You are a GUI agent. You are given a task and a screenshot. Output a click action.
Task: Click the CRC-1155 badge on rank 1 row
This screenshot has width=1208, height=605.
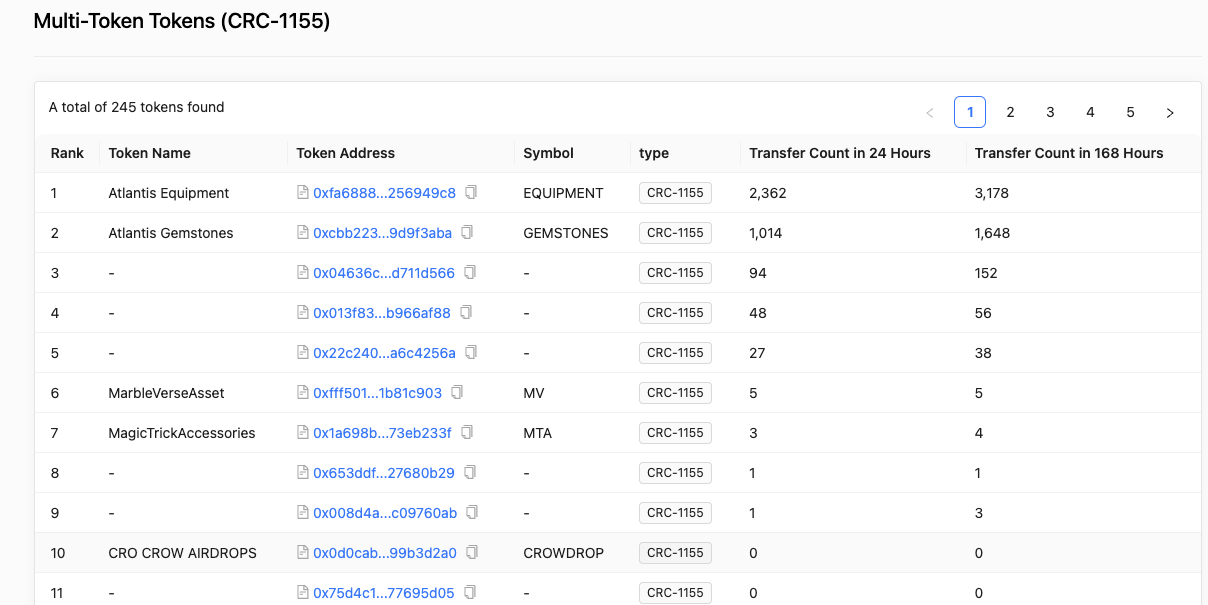click(675, 192)
